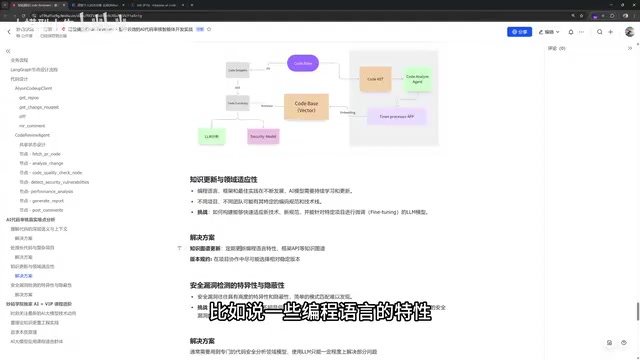640x360 pixels.
Task: Click the document vertical scrollbar thumb
Action: click(638, 311)
